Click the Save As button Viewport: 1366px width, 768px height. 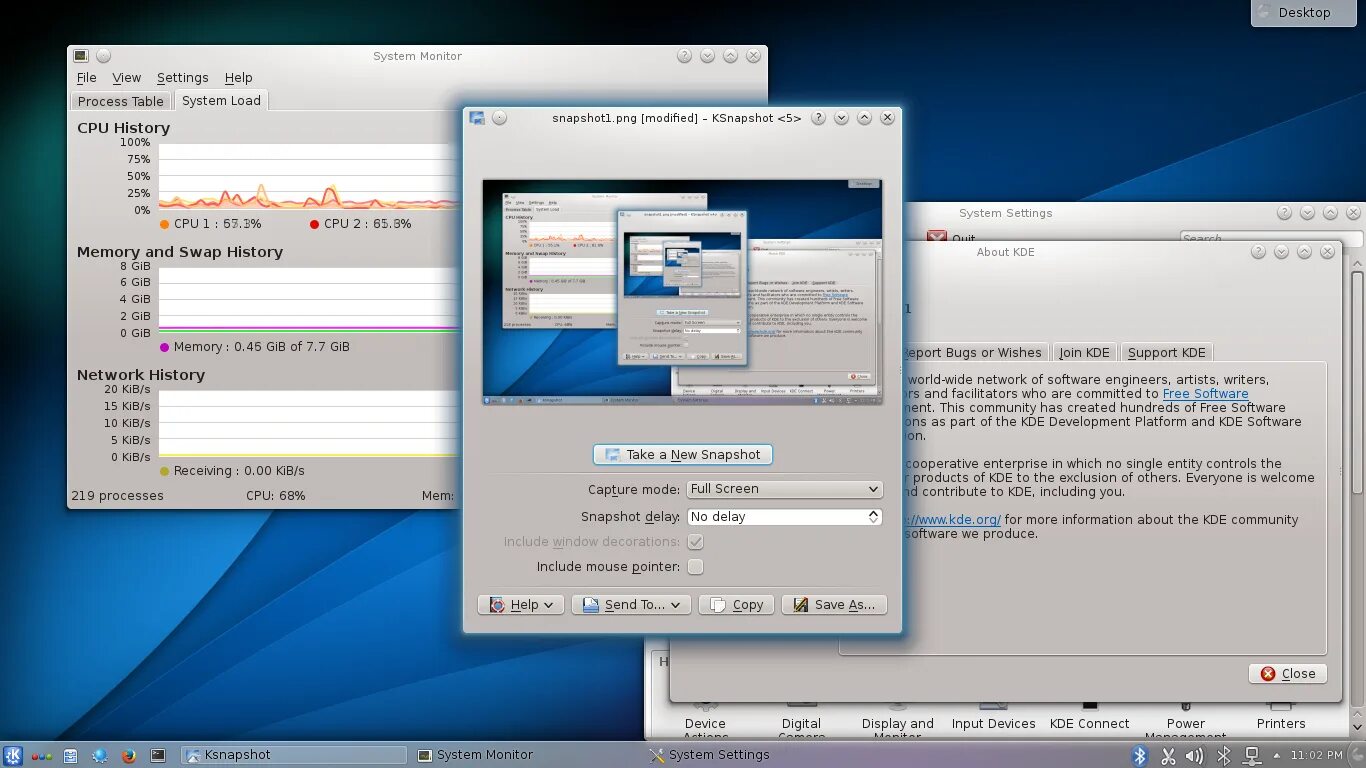tap(834, 605)
